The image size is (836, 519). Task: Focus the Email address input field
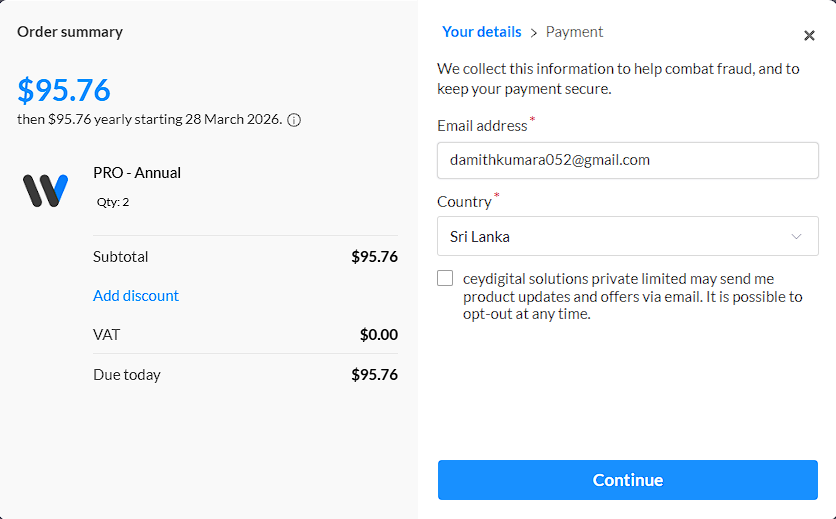627,160
